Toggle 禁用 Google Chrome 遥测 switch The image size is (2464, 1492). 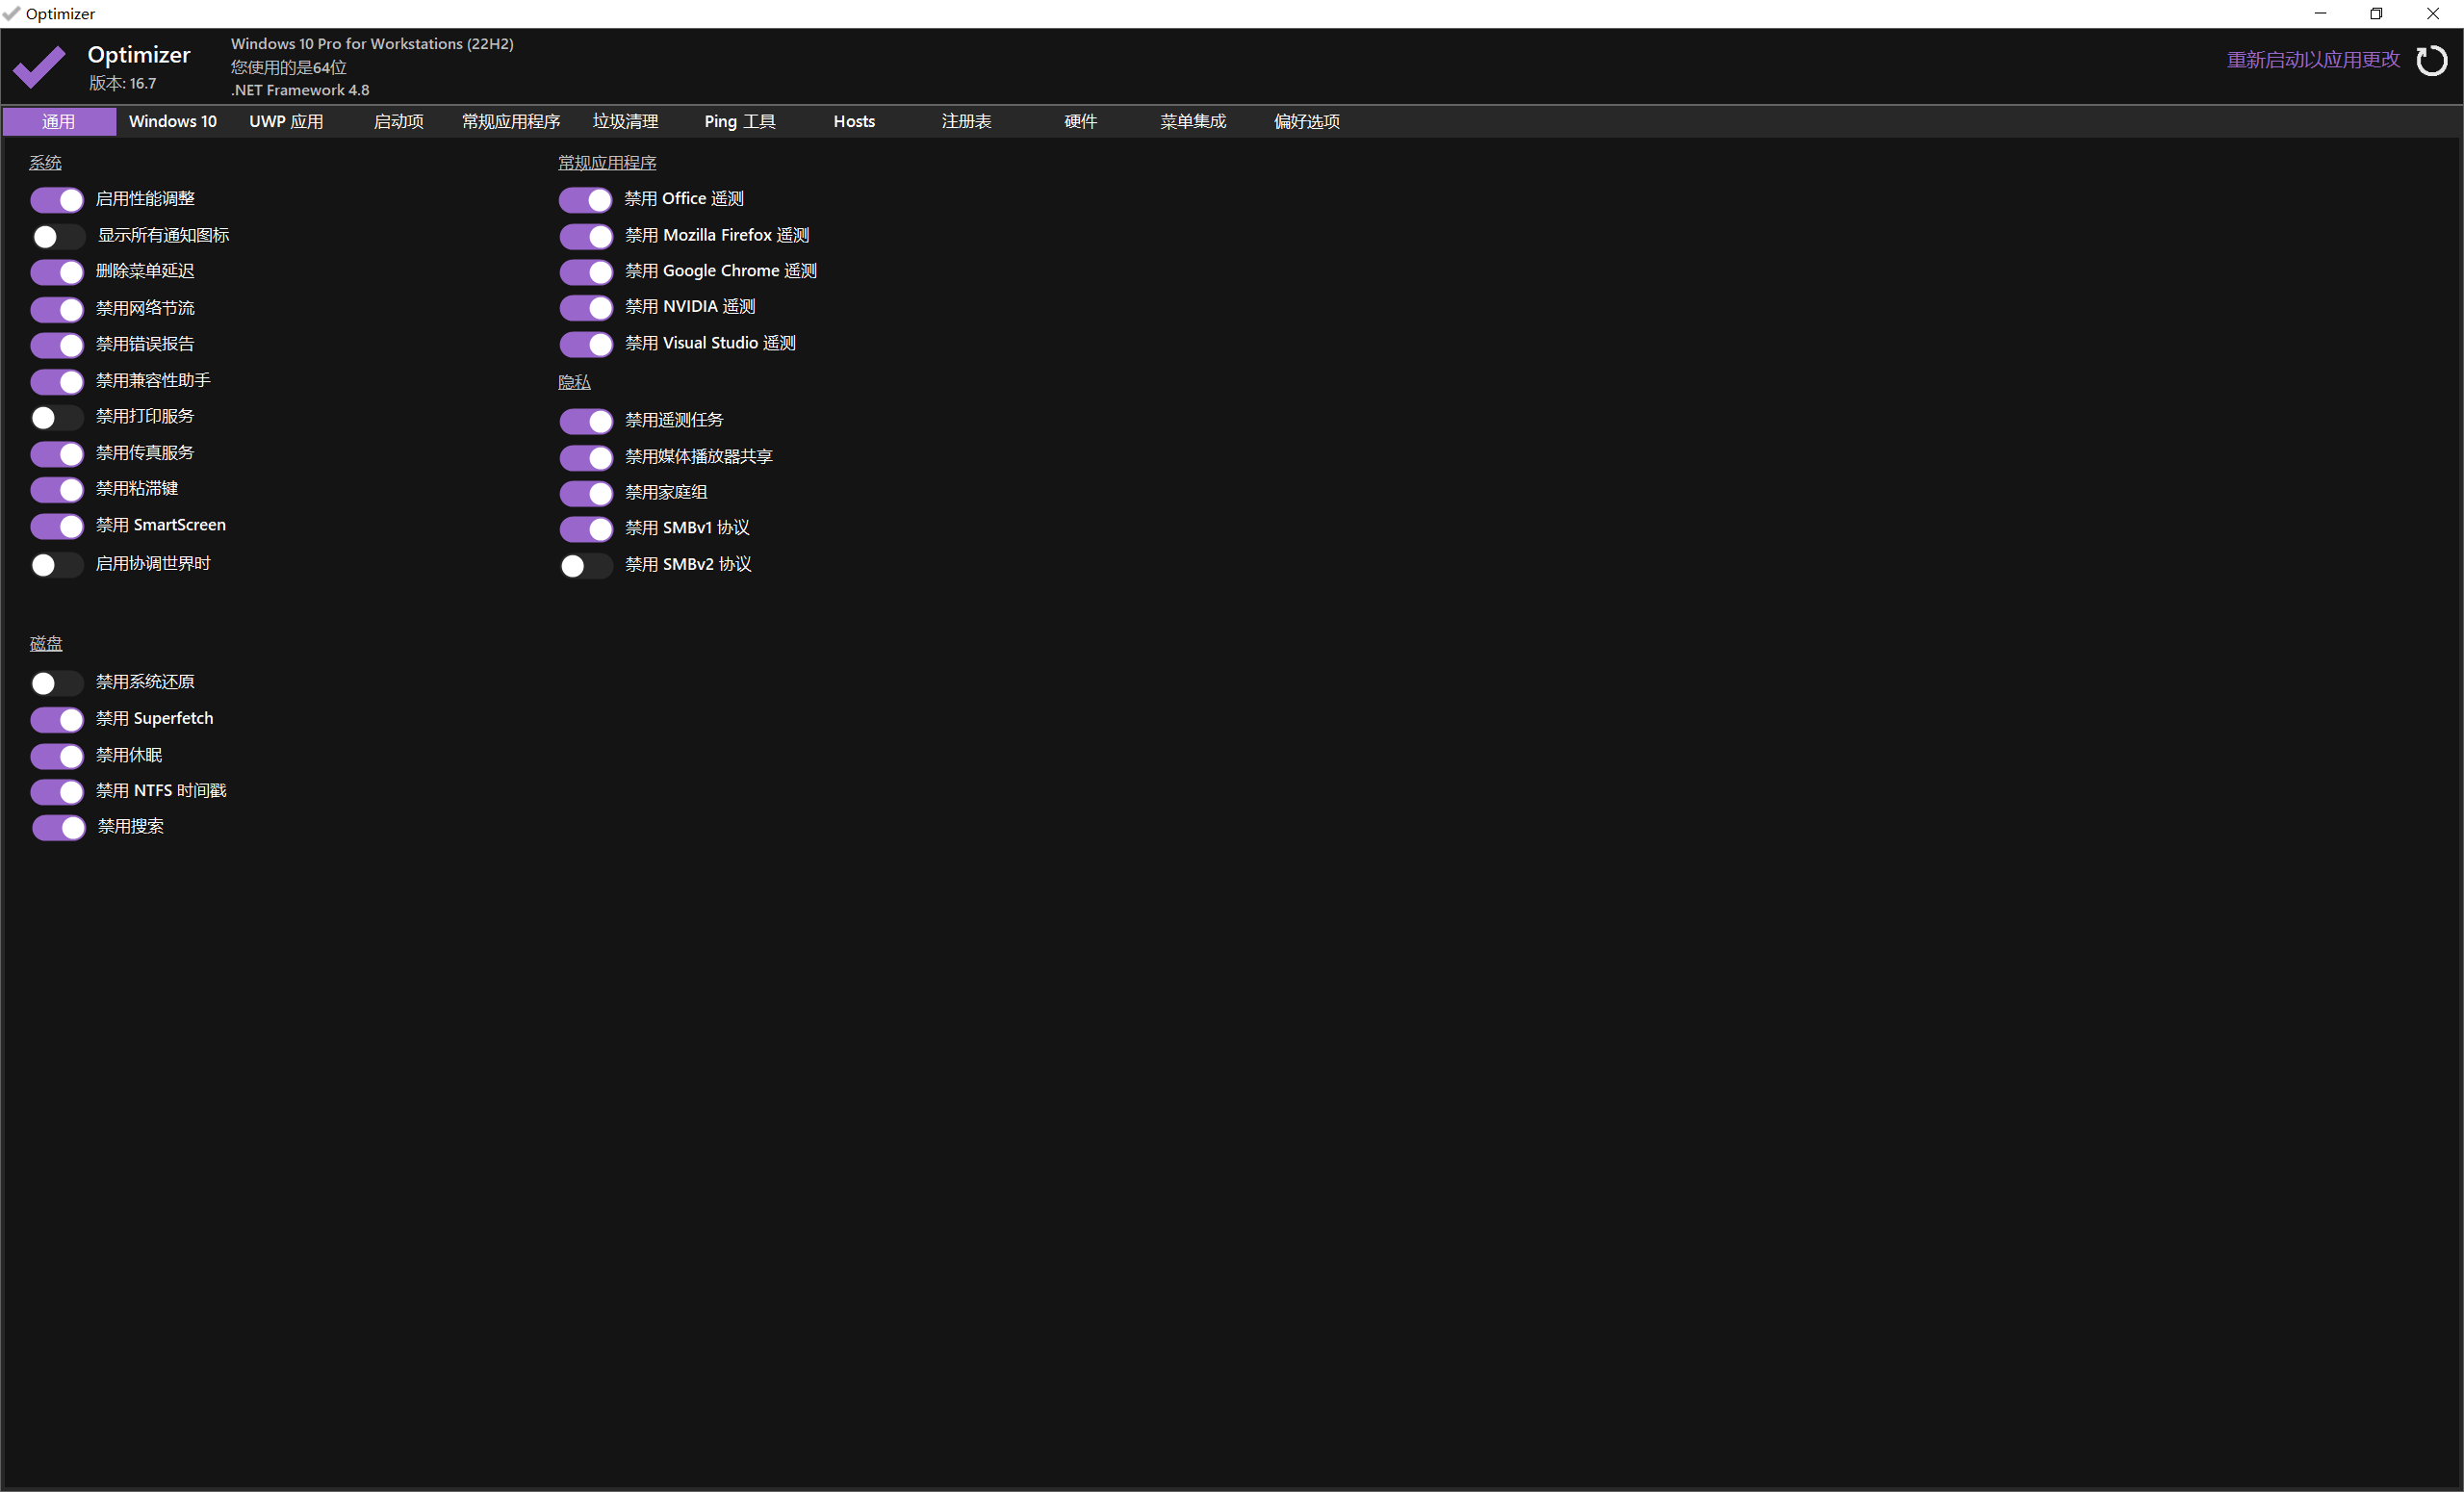pos(586,272)
